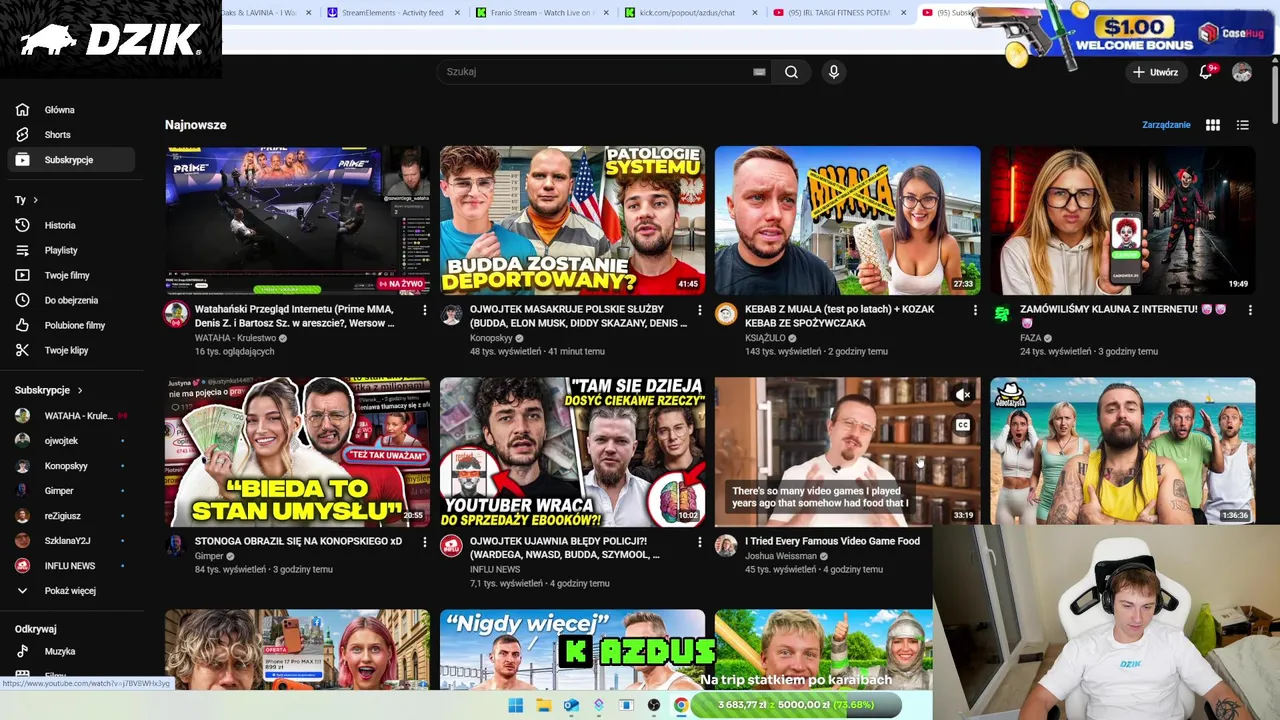Open KEBAB Z MUALA video thumbnail
1280x720 pixels.
[847, 220]
